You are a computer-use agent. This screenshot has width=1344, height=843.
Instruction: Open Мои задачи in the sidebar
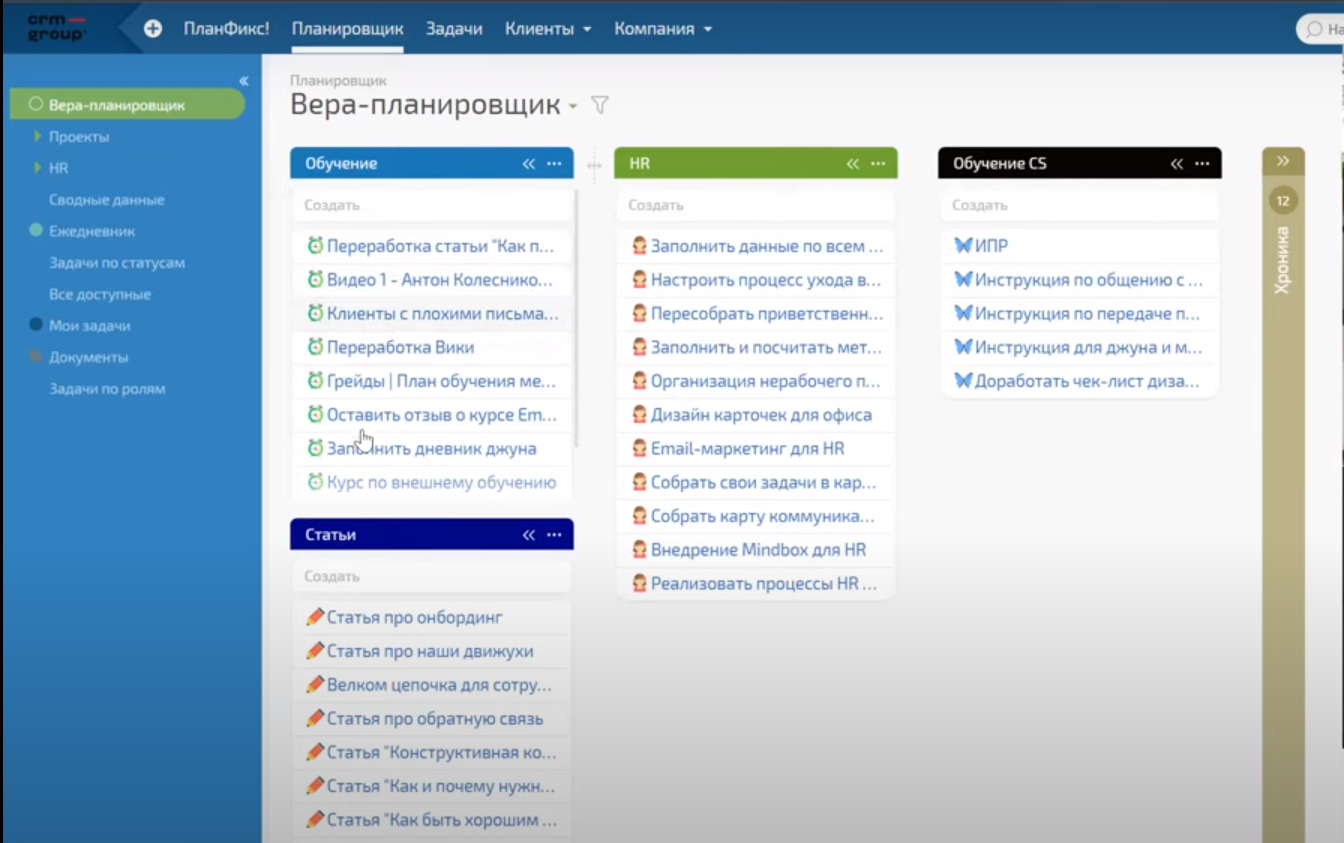point(90,326)
